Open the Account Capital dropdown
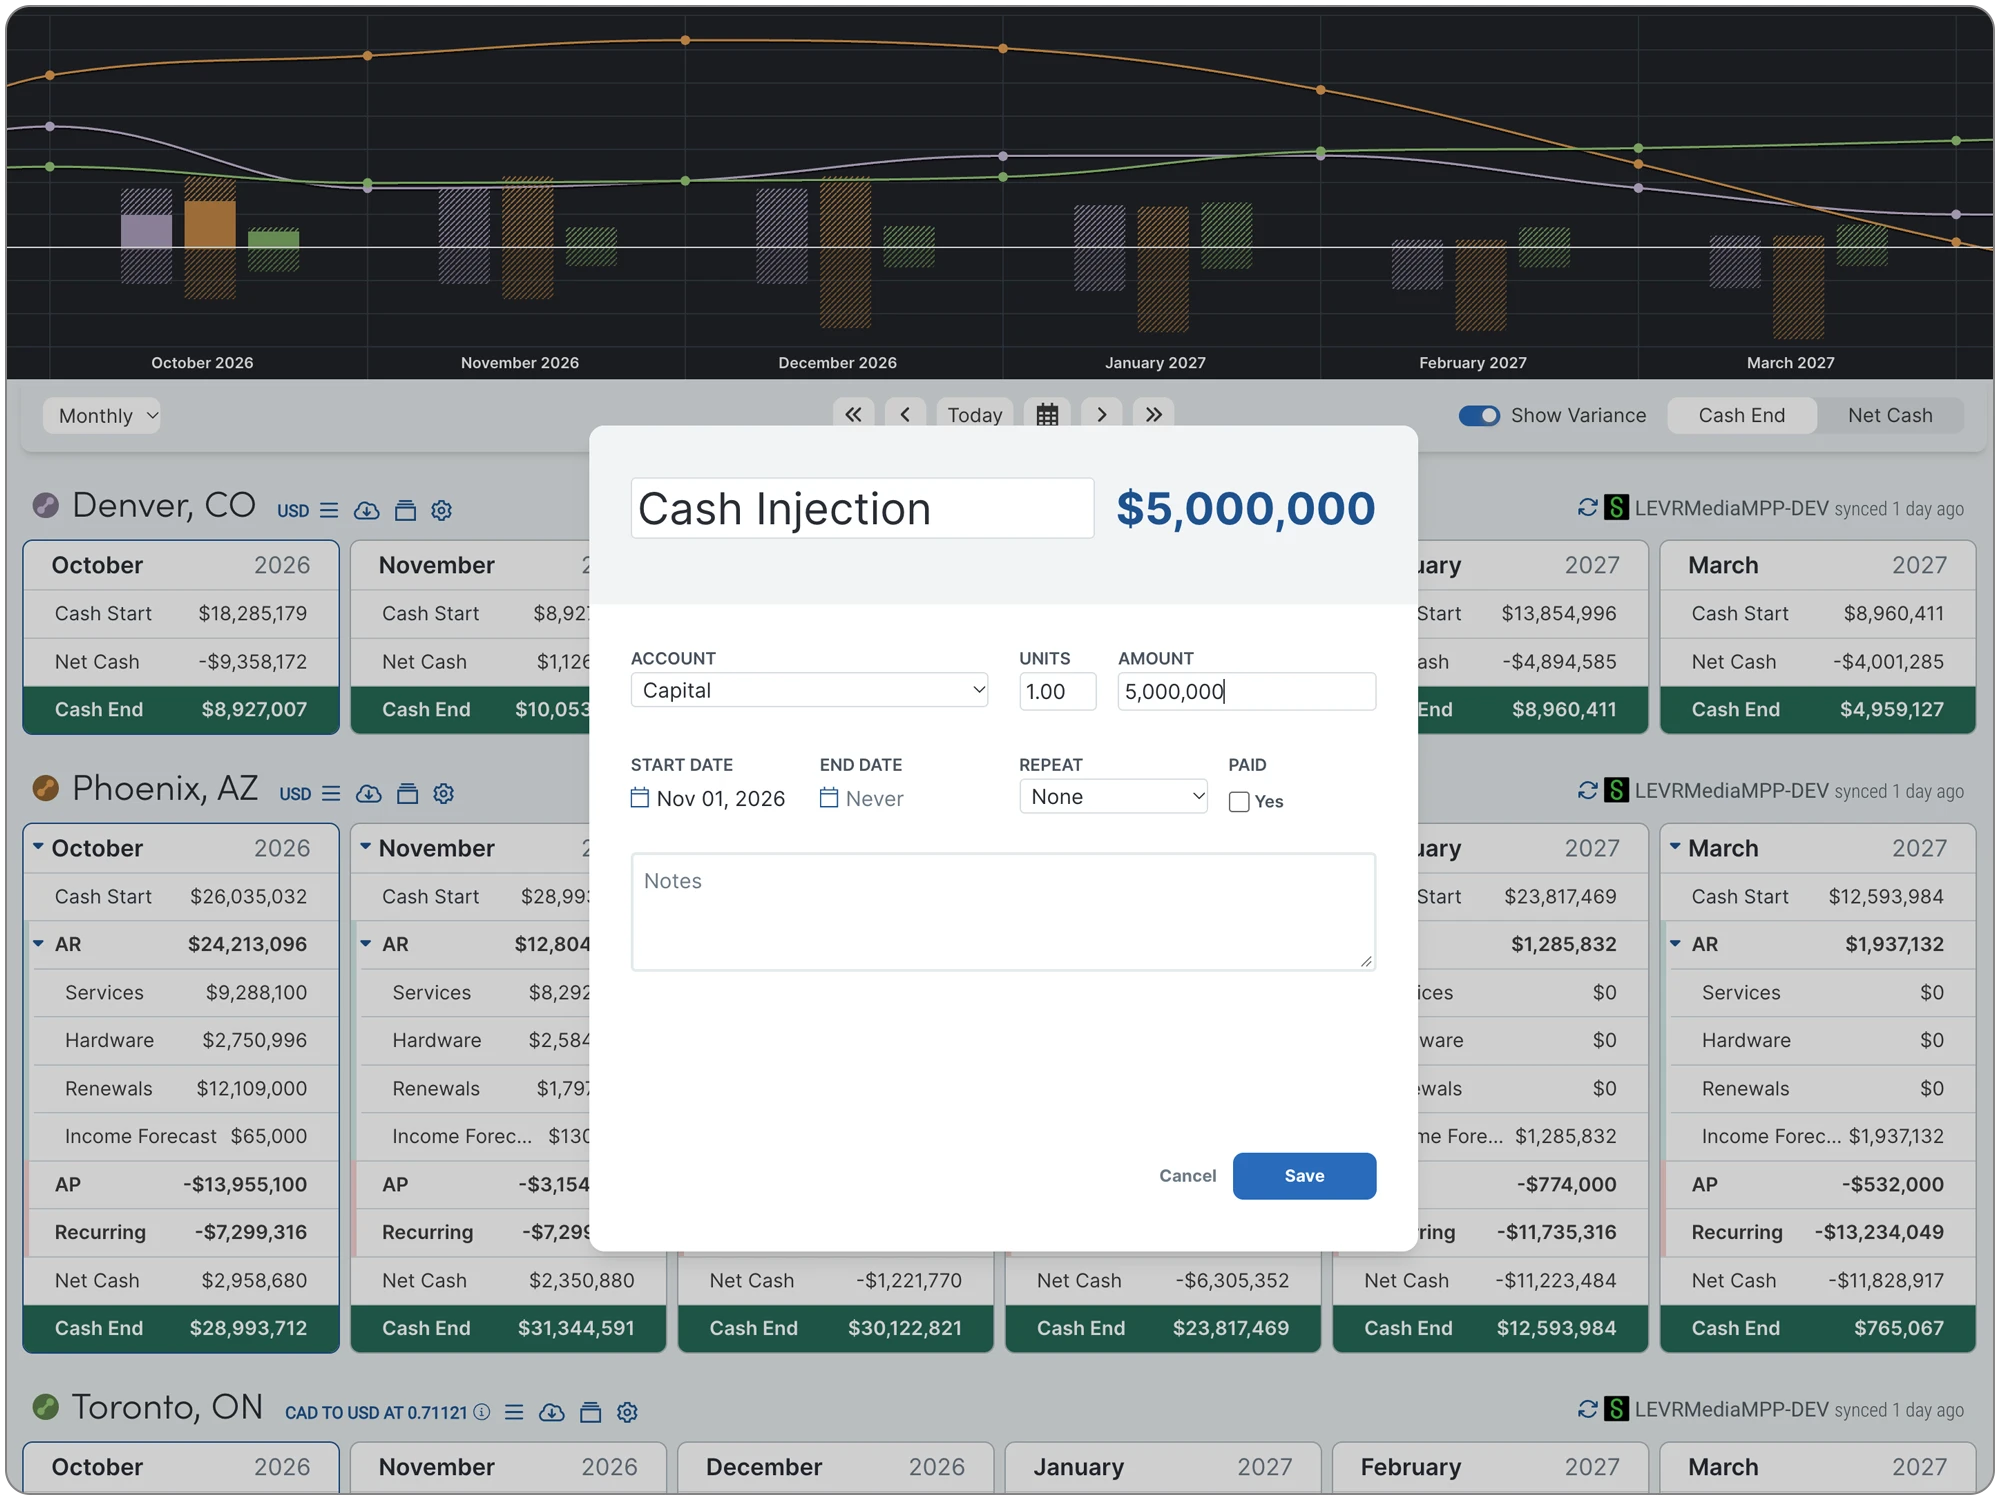The width and height of the screenshot is (2000, 1500). point(809,690)
